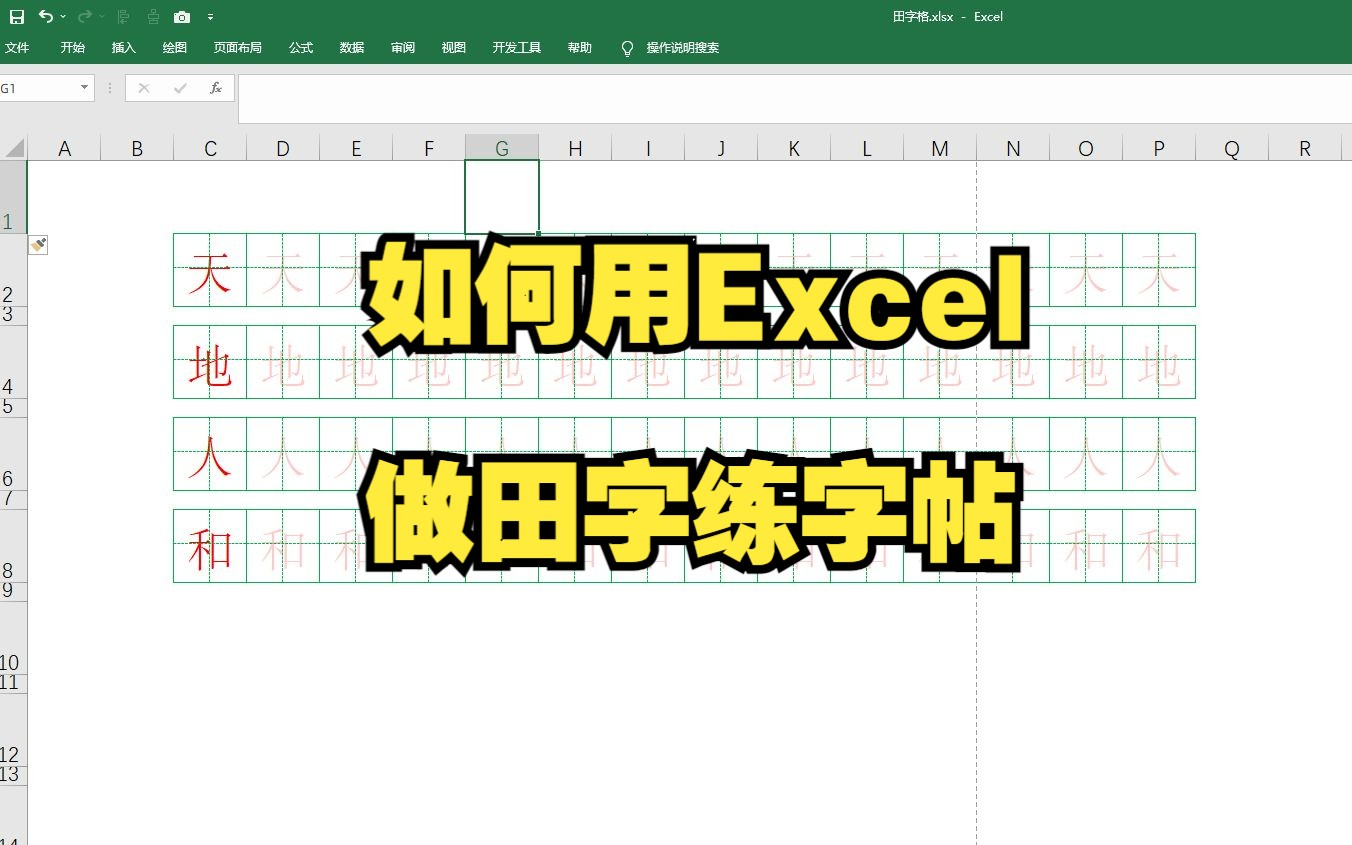The height and width of the screenshot is (845, 1352).
Task: Switch to the 开发工具 ribbon tab
Action: coord(517,48)
